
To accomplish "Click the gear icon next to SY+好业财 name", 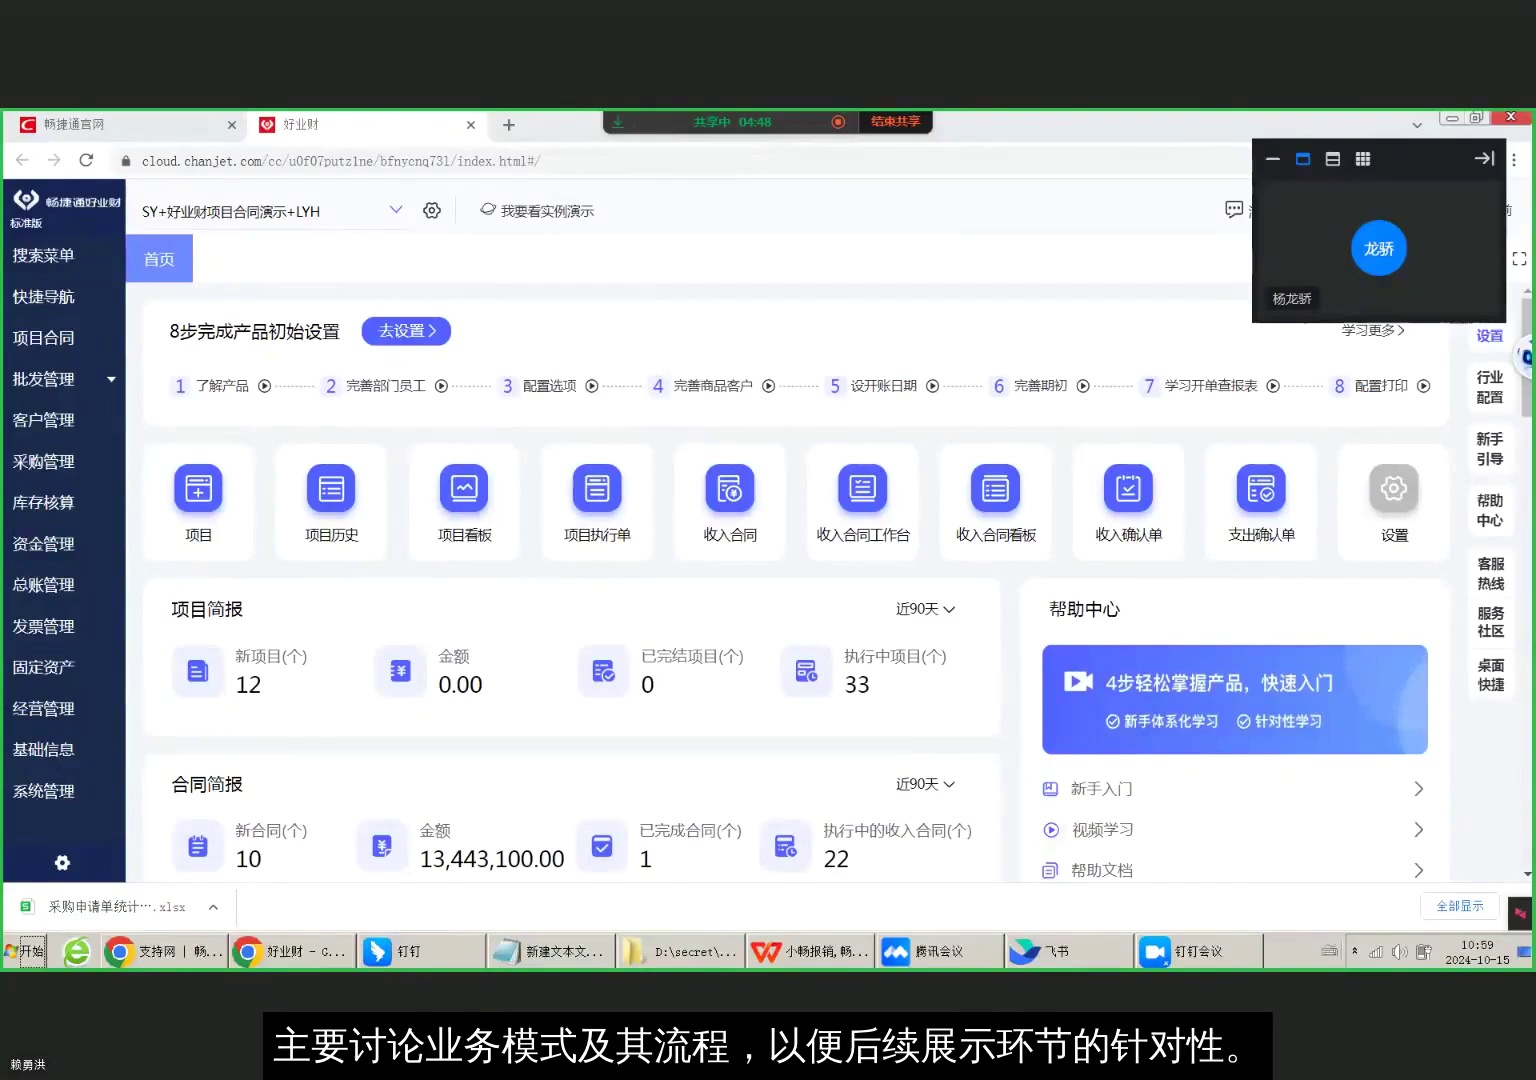I will pos(431,210).
